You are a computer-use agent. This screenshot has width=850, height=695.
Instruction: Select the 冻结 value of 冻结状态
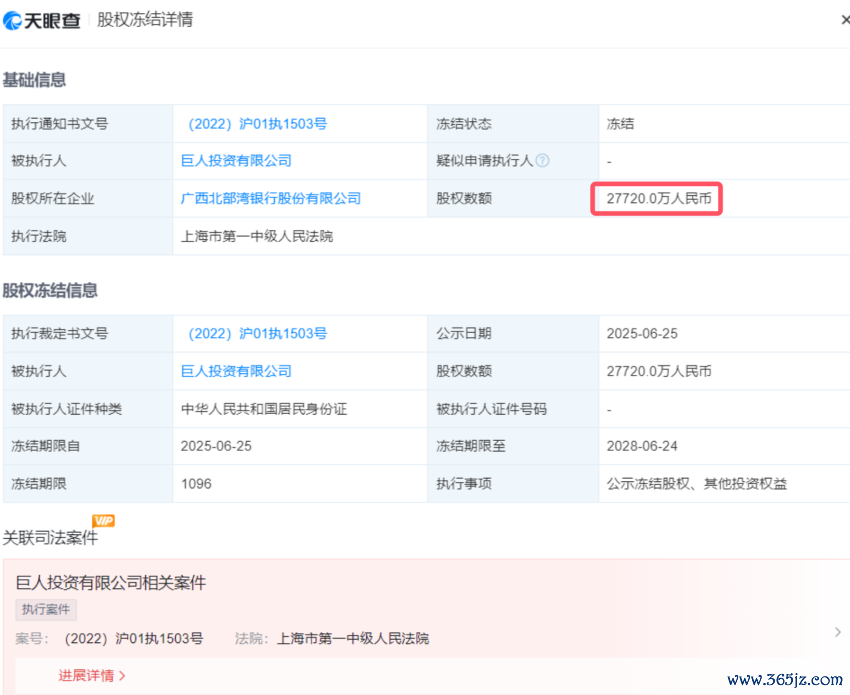[x=620, y=124]
